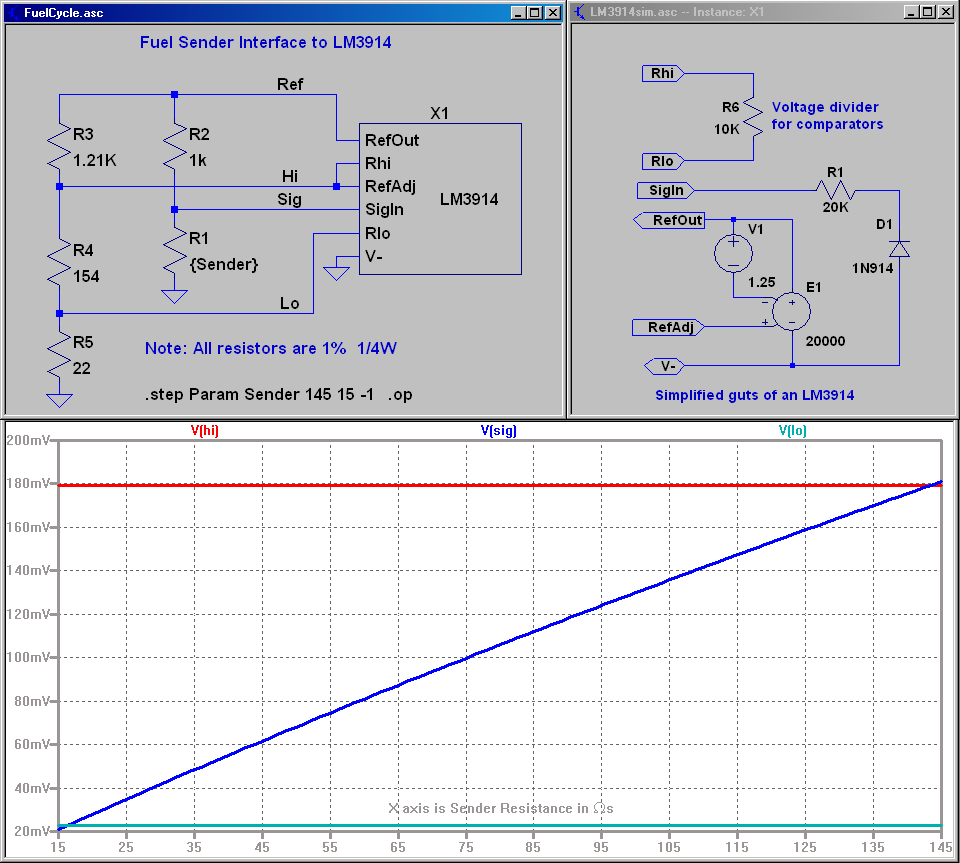
Task: Select the R3 resistor symbol in FuelCycle schematic
Action: pyautogui.click(x=59, y=146)
